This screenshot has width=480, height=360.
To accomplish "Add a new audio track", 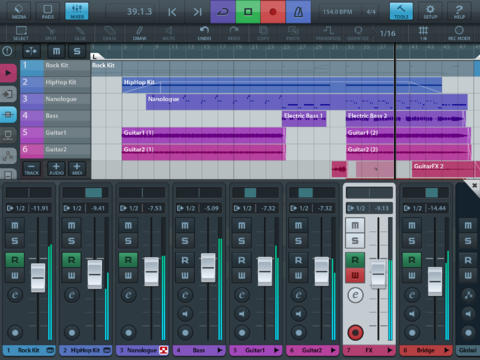I will (x=56, y=169).
